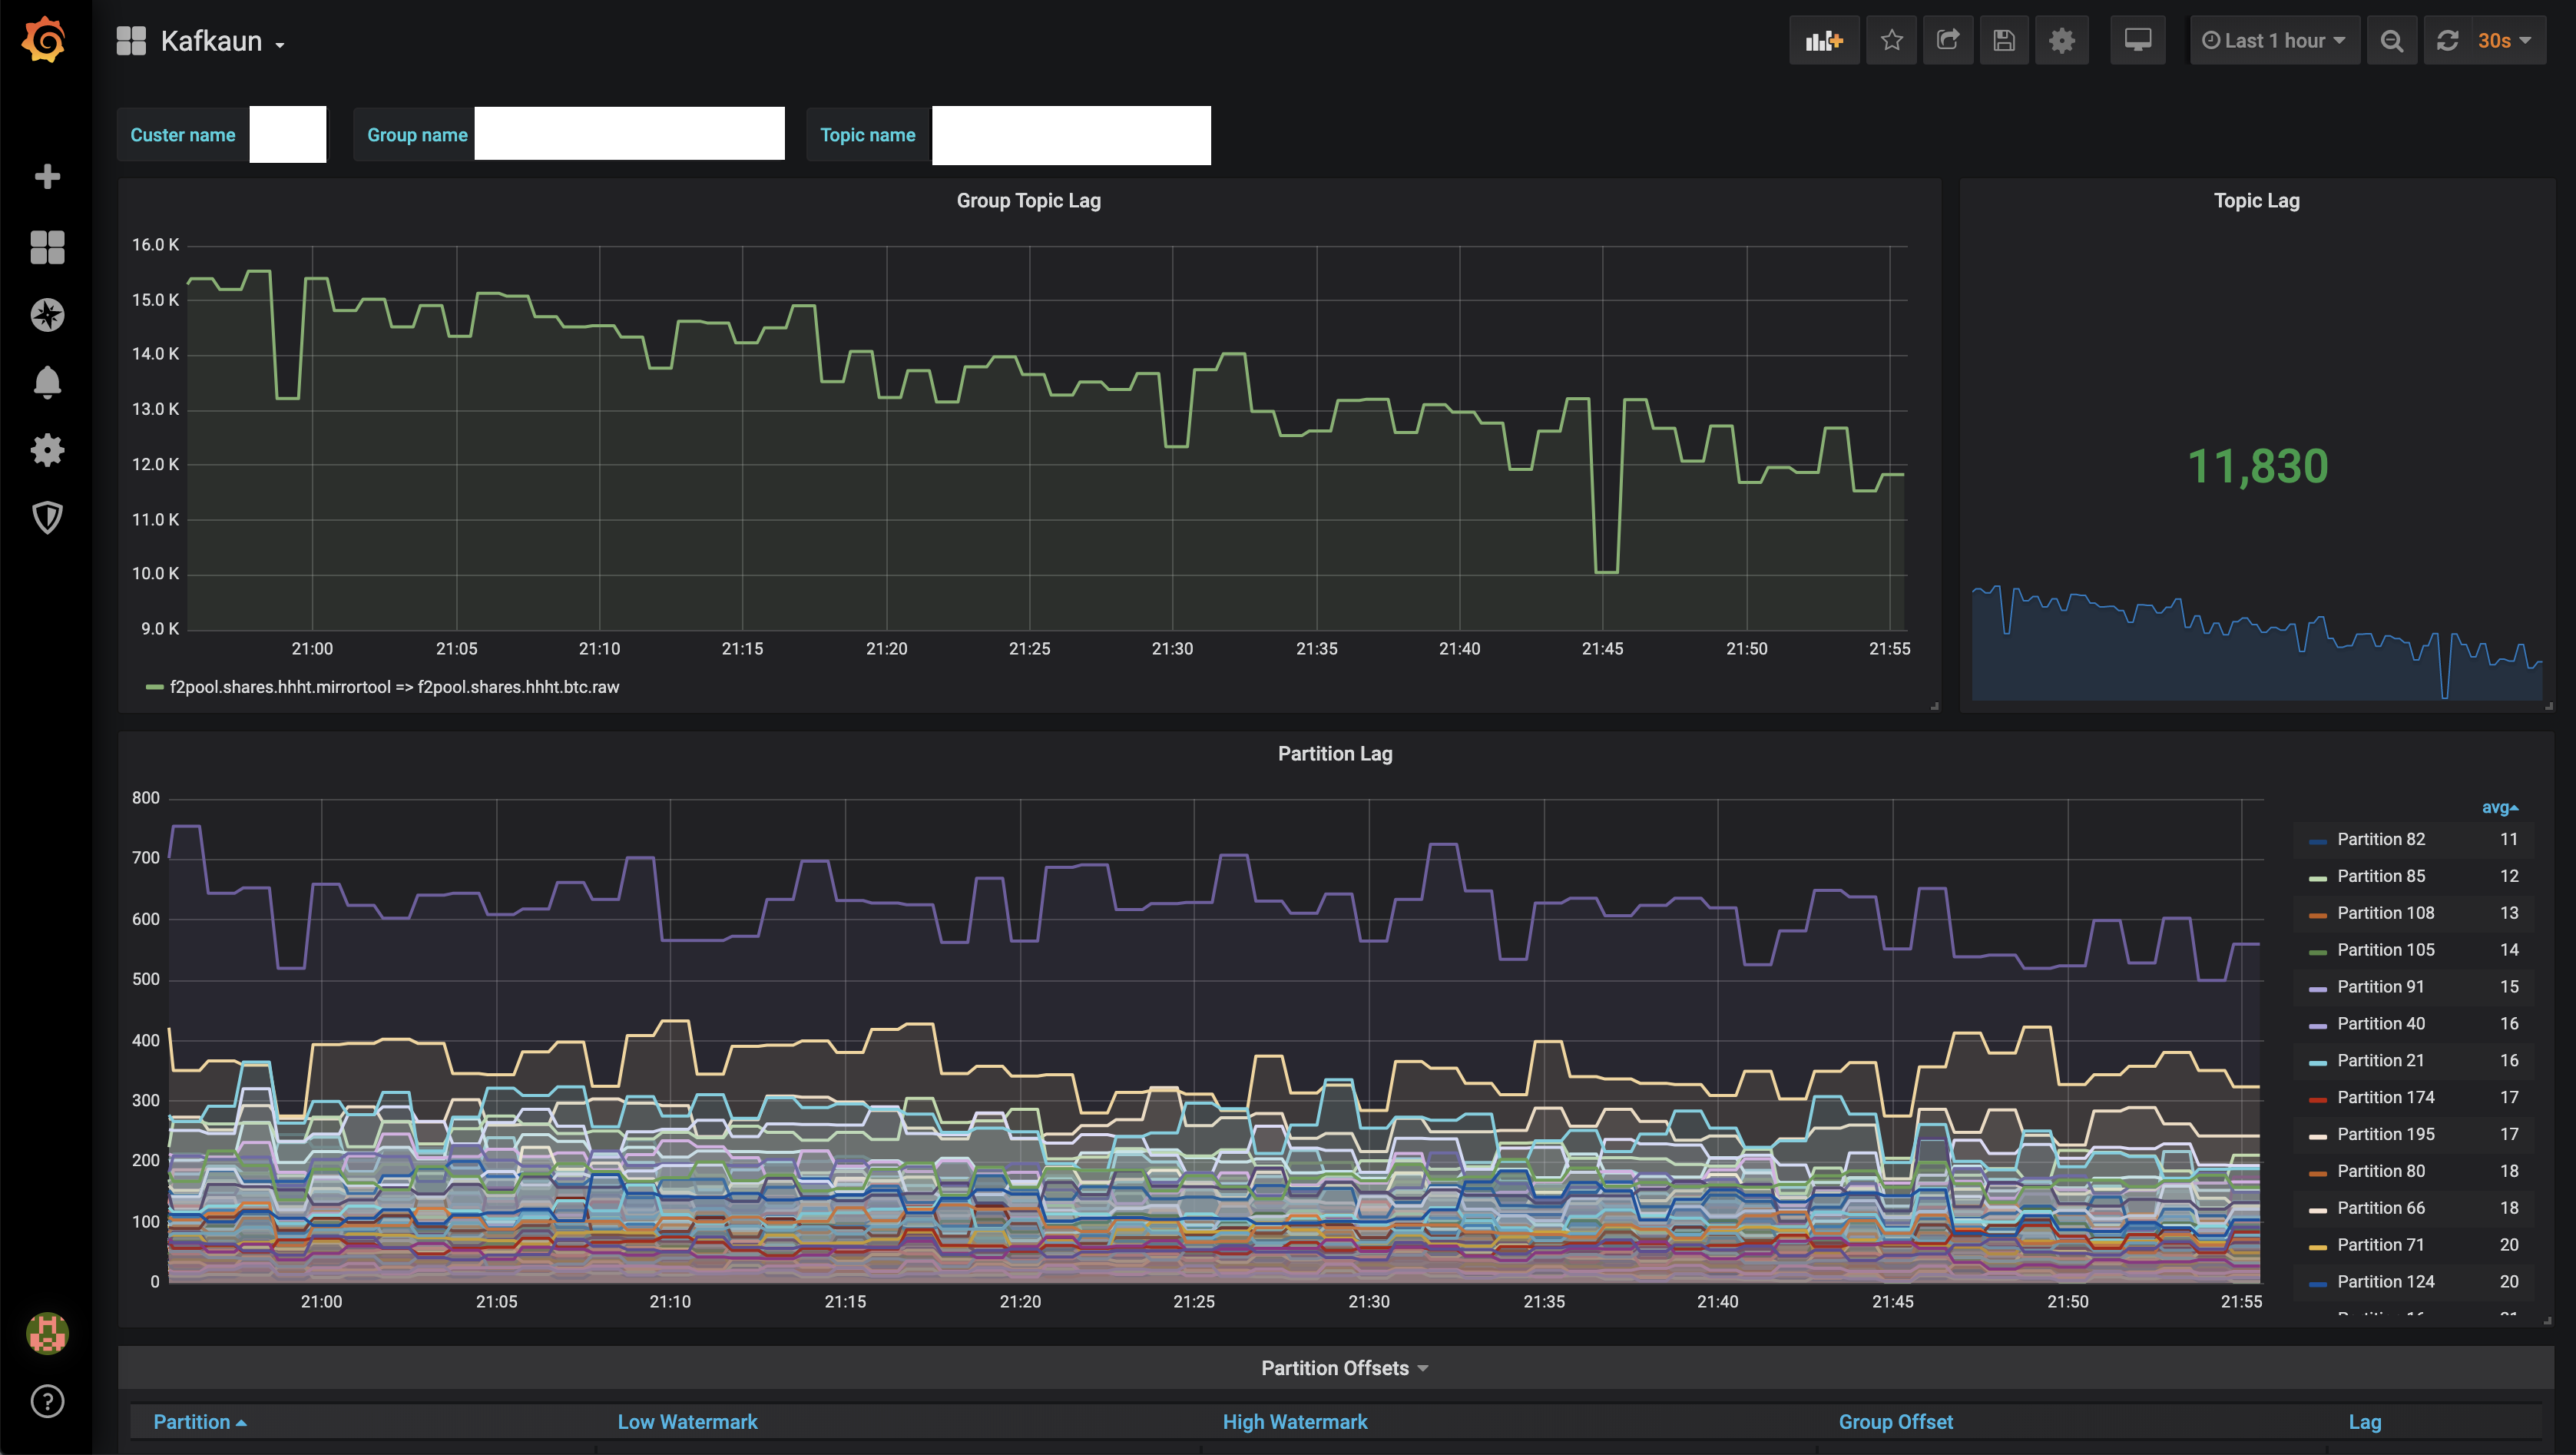Click the zoom out time range magnifier

2391,41
